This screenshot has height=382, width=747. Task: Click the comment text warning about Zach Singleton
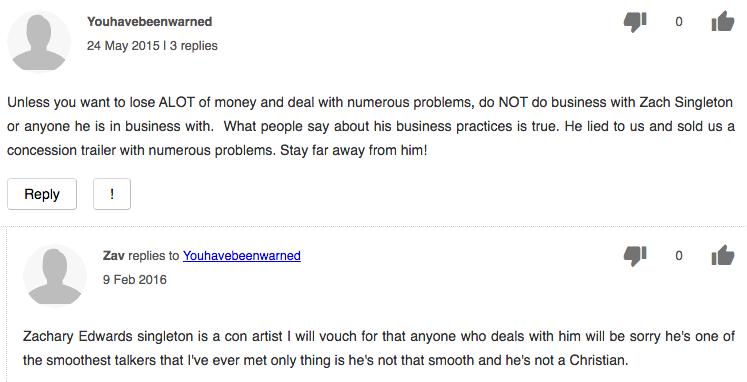(371, 126)
